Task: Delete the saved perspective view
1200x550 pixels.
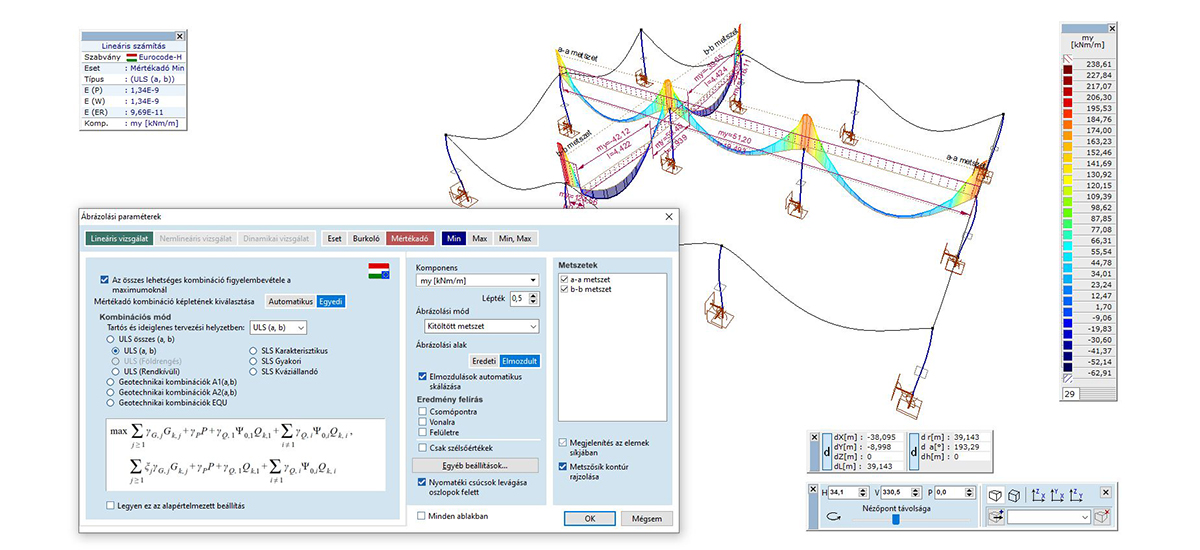Action: pos(1104,517)
